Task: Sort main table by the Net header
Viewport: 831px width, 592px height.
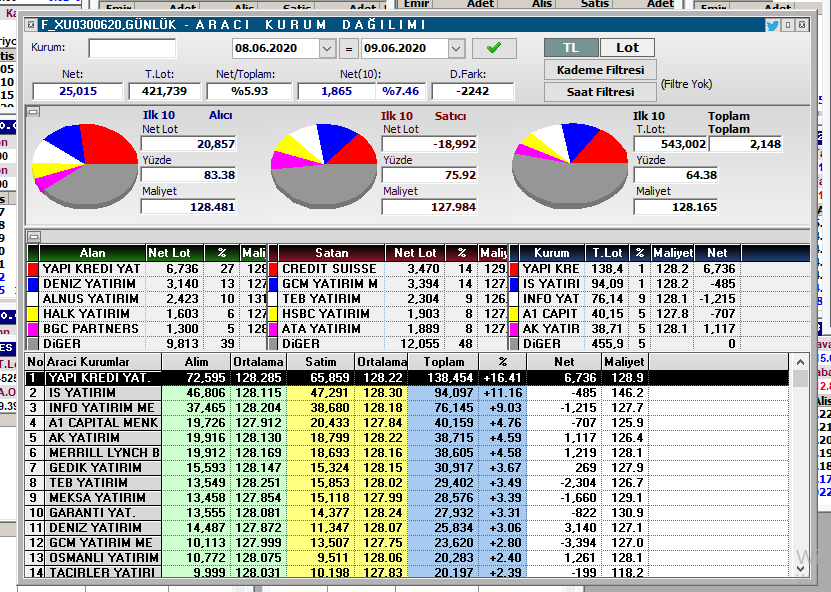Action: coord(564,362)
